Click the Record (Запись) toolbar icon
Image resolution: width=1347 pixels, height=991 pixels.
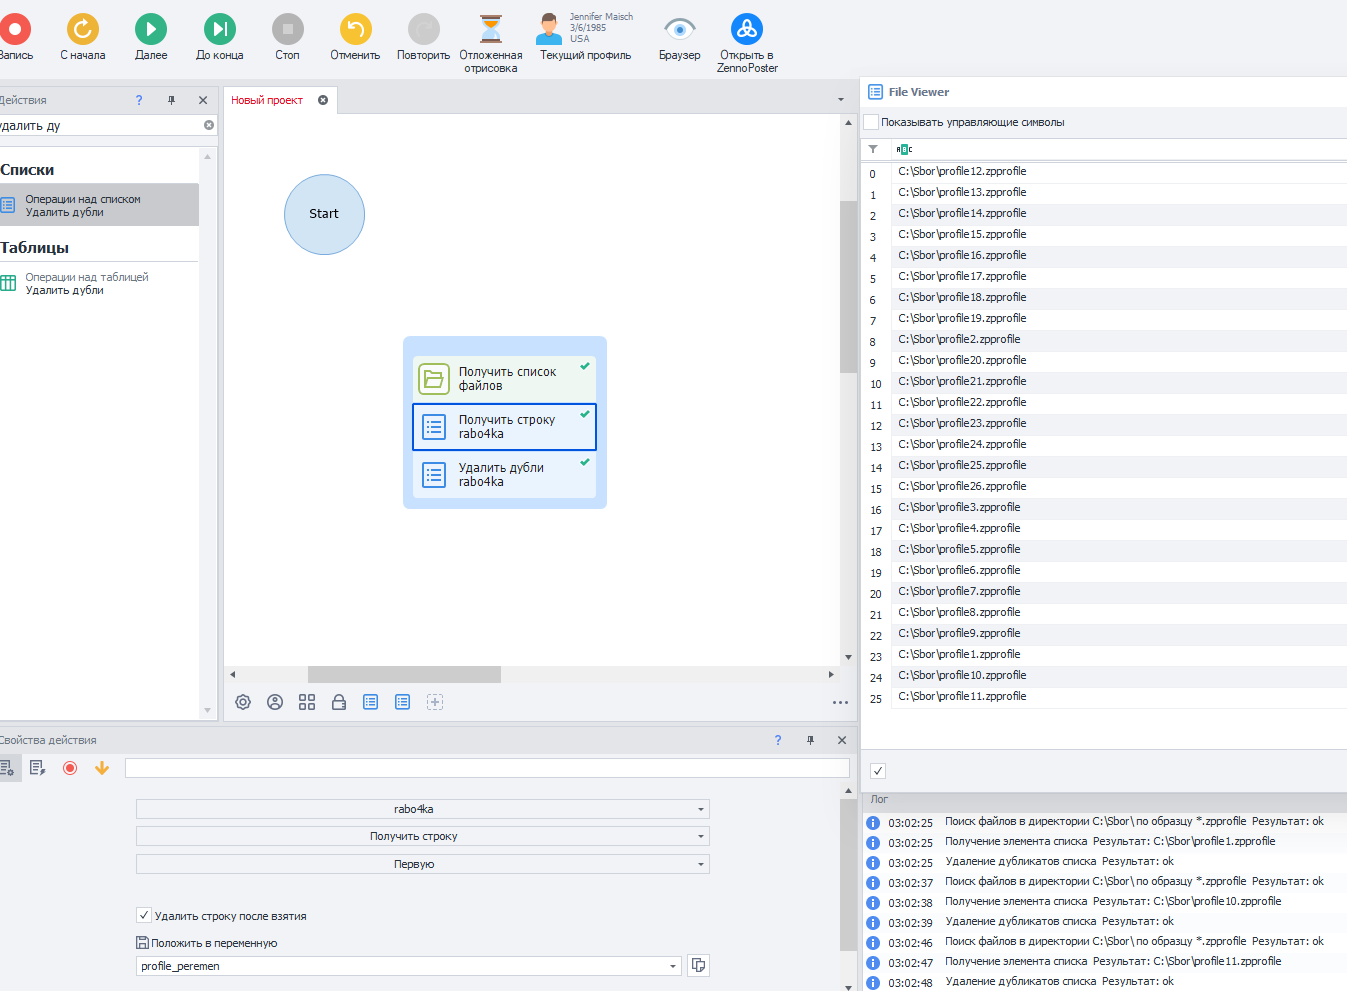(x=14, y=30)
